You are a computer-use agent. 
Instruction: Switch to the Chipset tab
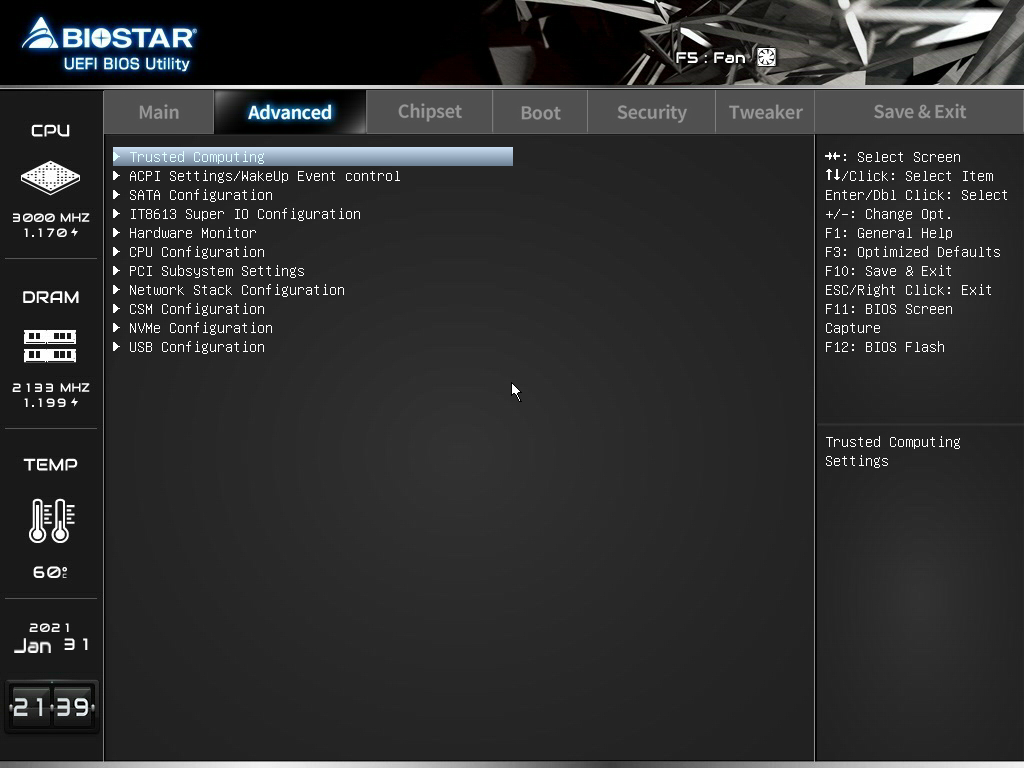(430, 112)
